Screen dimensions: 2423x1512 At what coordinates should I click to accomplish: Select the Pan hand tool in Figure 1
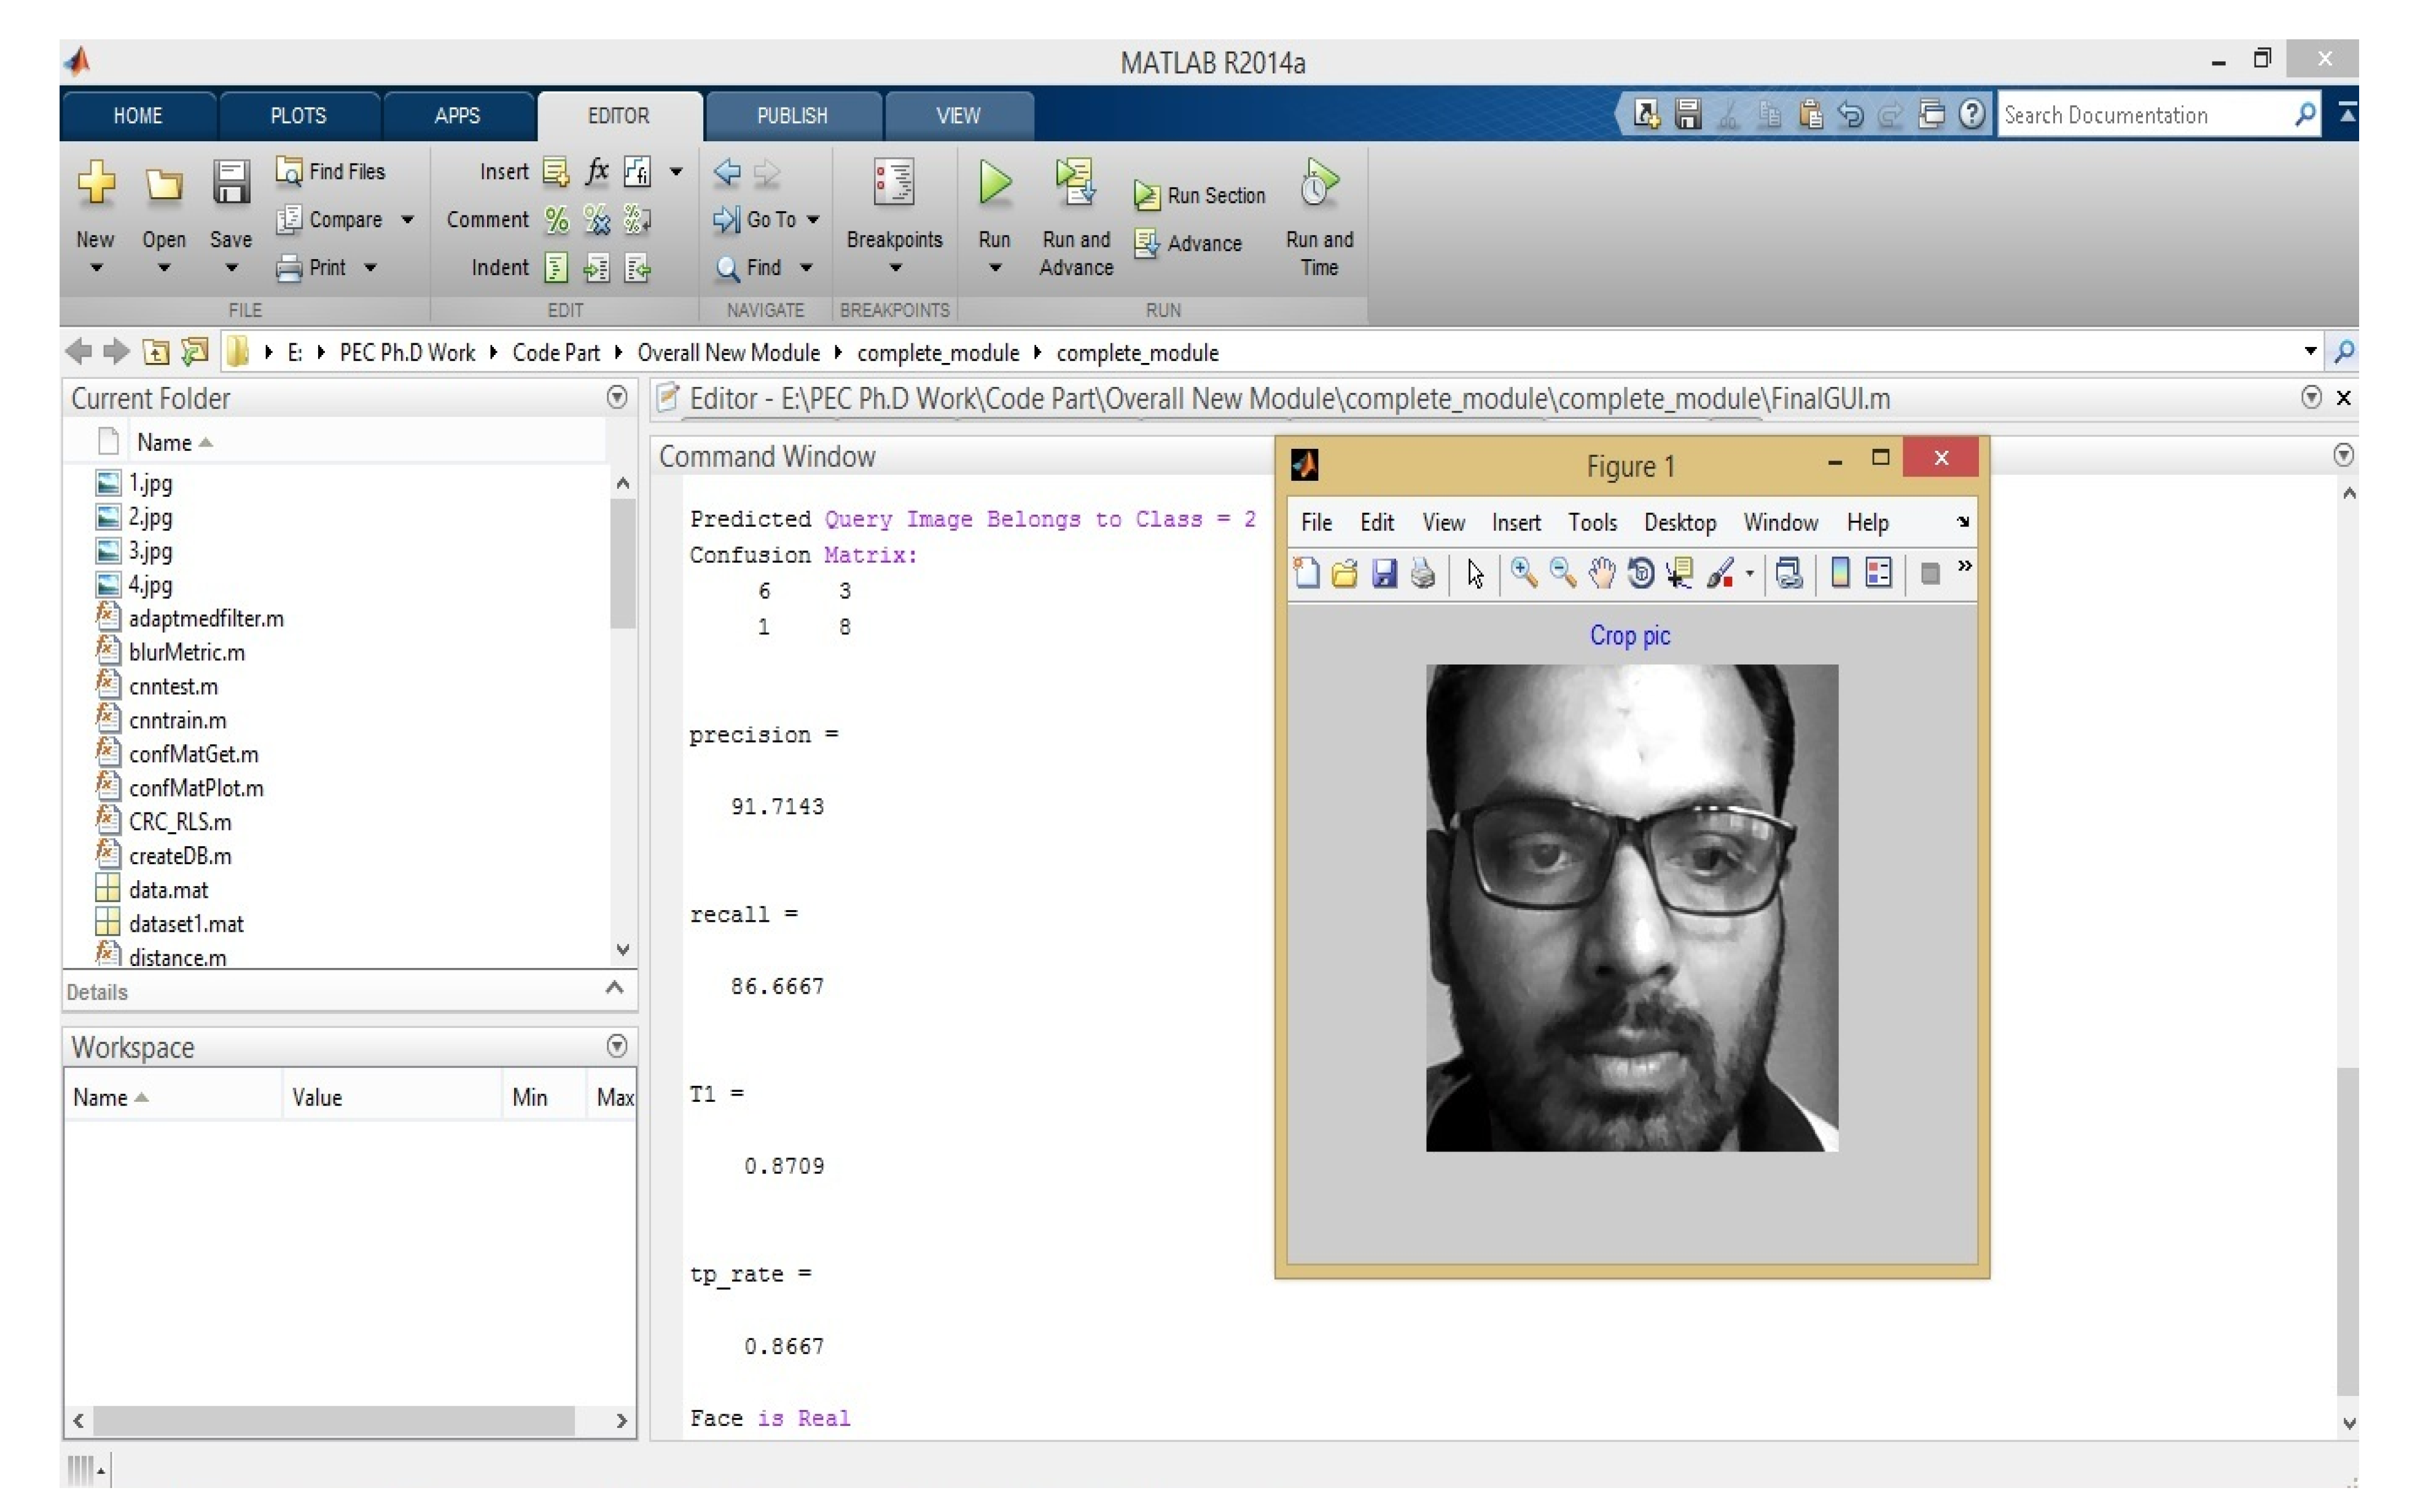tap(1602, 573)
